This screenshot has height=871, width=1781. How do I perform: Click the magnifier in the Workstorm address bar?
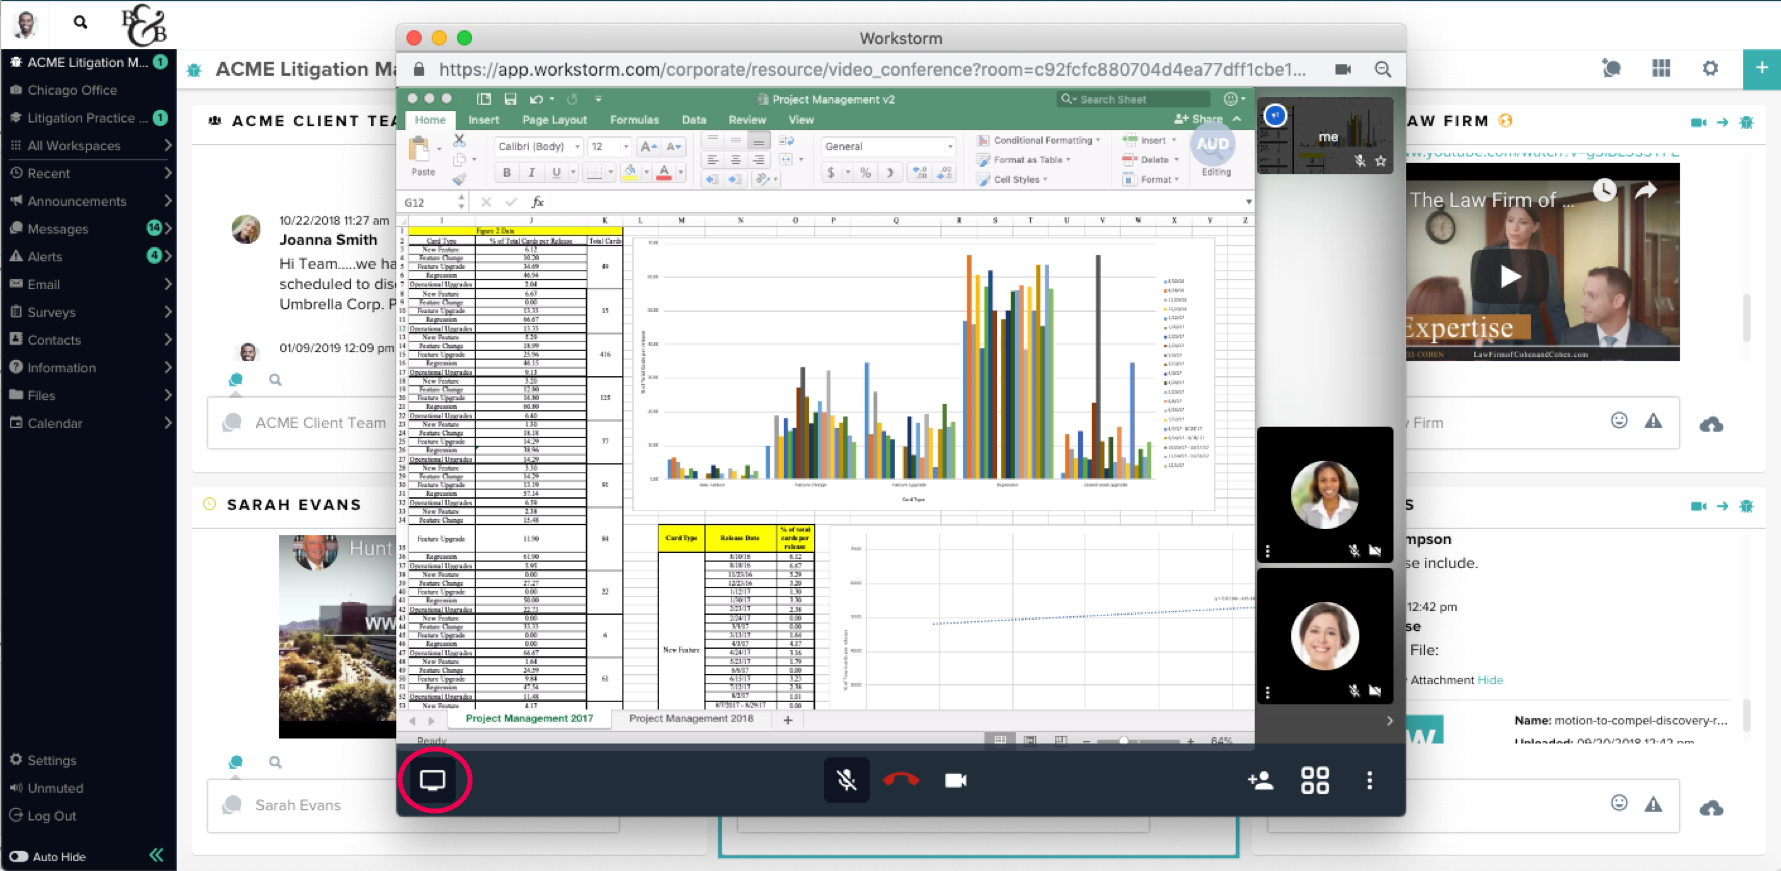click(x=1383, y=69)
